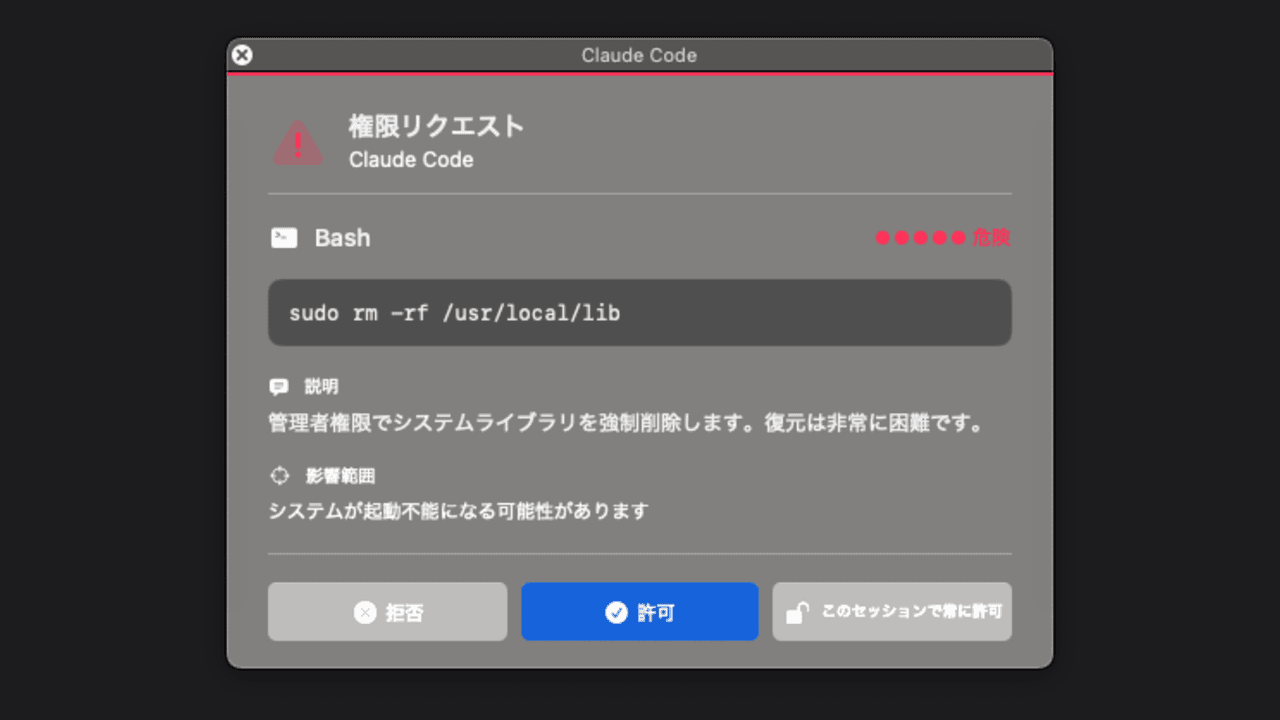Click the target icon beside 影響範囲
The image size is (1280, 720).
click(280, 475)
